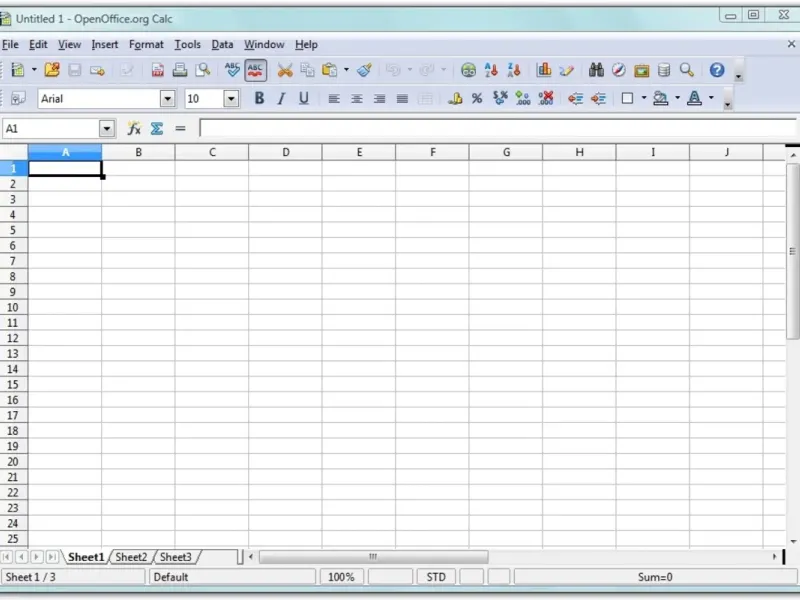800x600 pixels.
Task: Open the Gallery icon
Action: click(641, 70)
